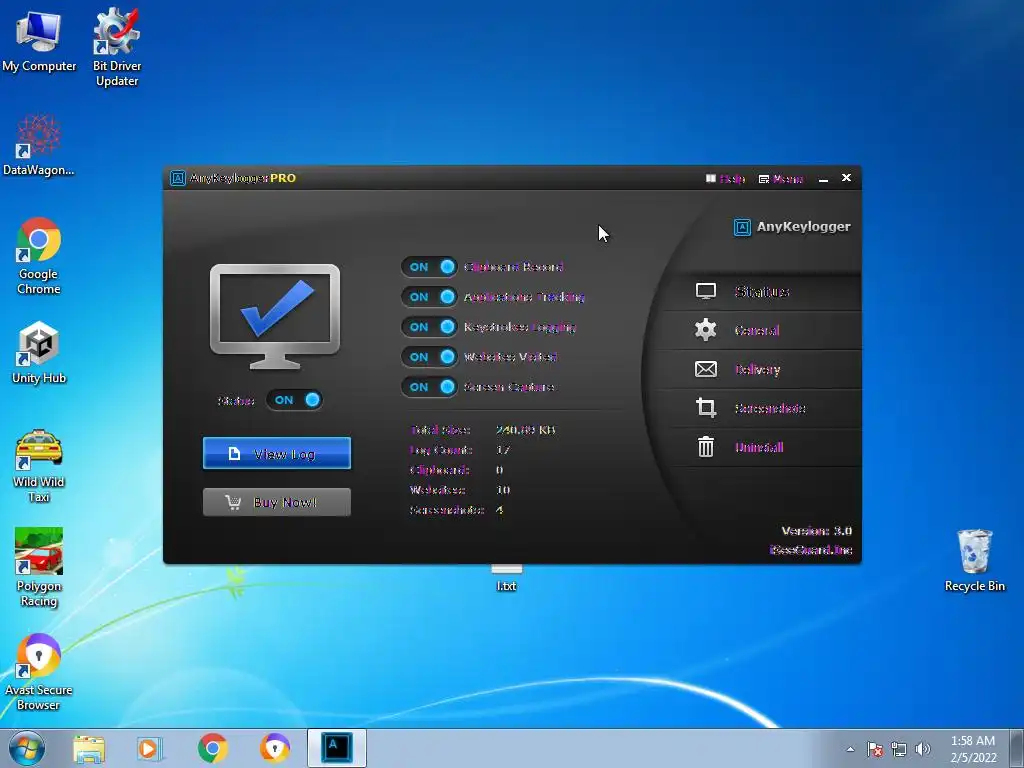
Task: Open network status tray icon
Action: click(899, 749)
